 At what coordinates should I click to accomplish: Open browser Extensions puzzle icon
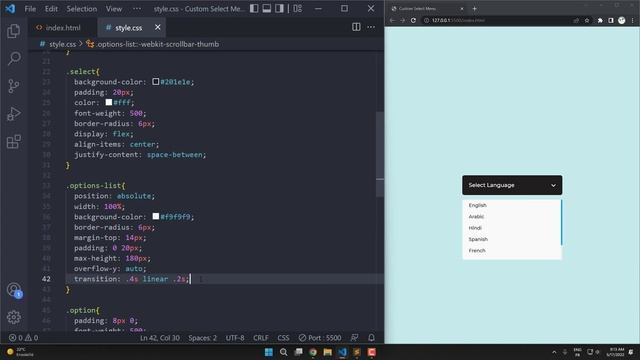[x=600, y=20]
